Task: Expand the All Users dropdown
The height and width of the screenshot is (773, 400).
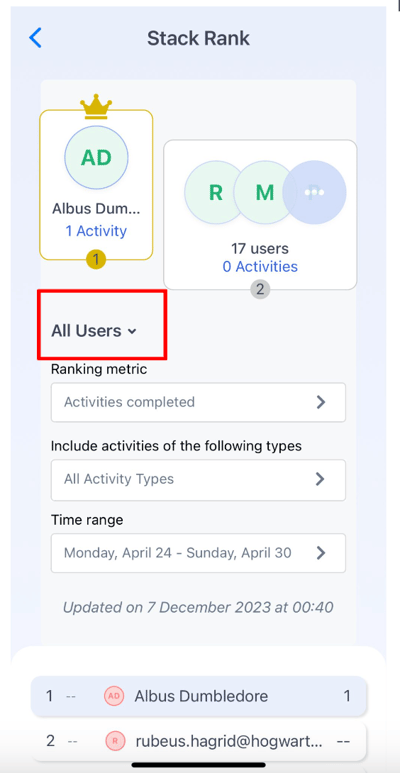Action: (94, 331)
